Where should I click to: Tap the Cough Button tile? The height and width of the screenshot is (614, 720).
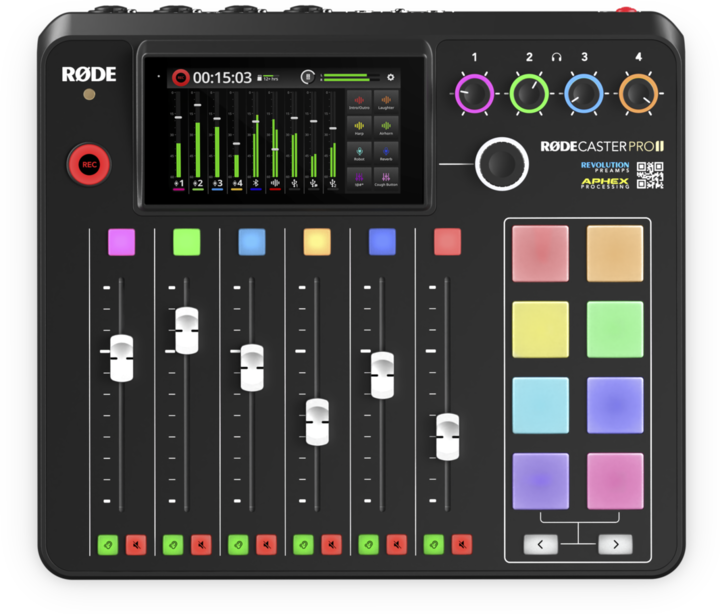click(386, 179)
